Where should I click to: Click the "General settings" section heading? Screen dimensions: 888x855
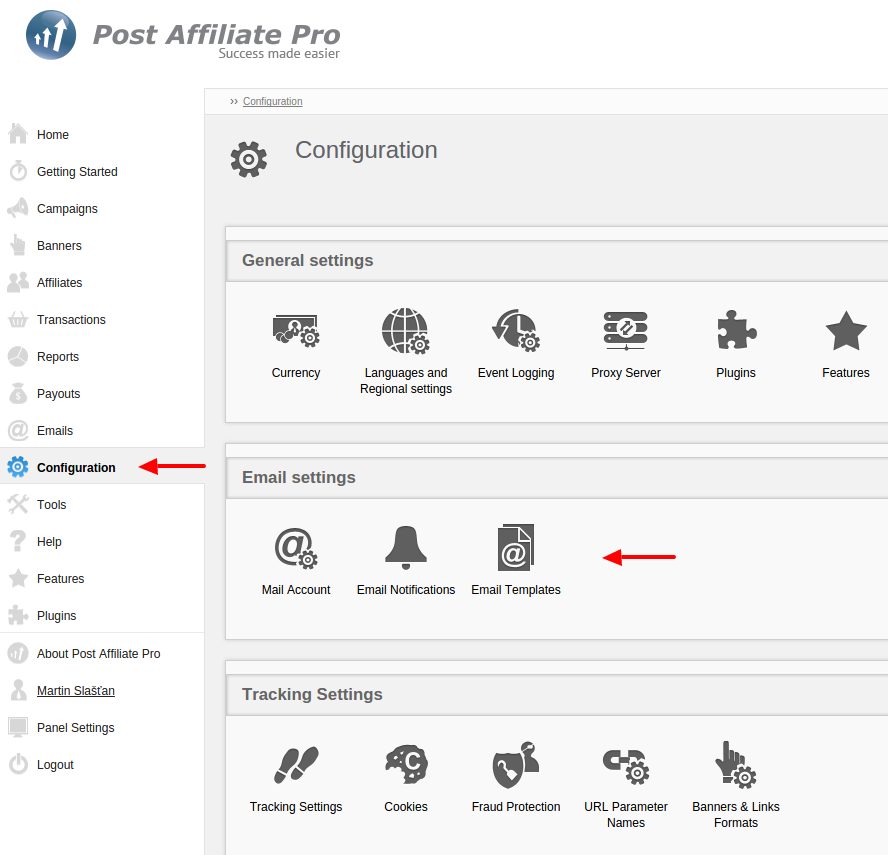308,260
